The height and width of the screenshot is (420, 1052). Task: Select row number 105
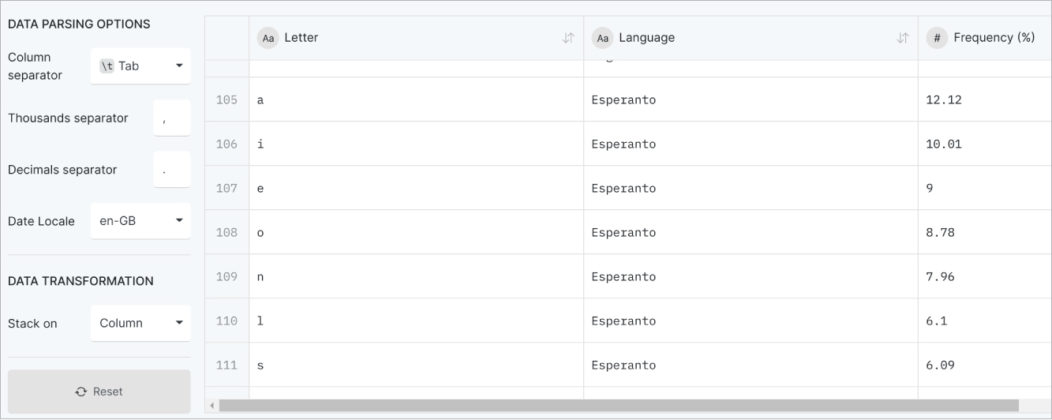[x=227, y=100]
